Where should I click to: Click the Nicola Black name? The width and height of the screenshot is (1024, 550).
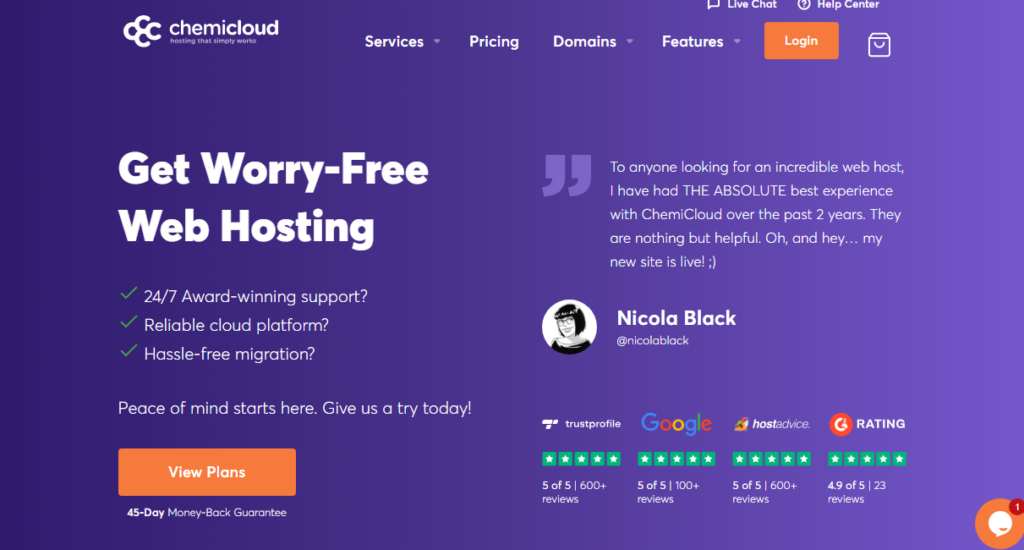coord(676,318)
